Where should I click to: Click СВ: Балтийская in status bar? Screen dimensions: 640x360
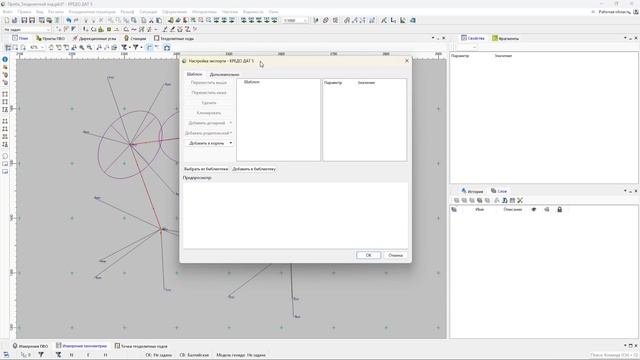(x=194, y=355)
